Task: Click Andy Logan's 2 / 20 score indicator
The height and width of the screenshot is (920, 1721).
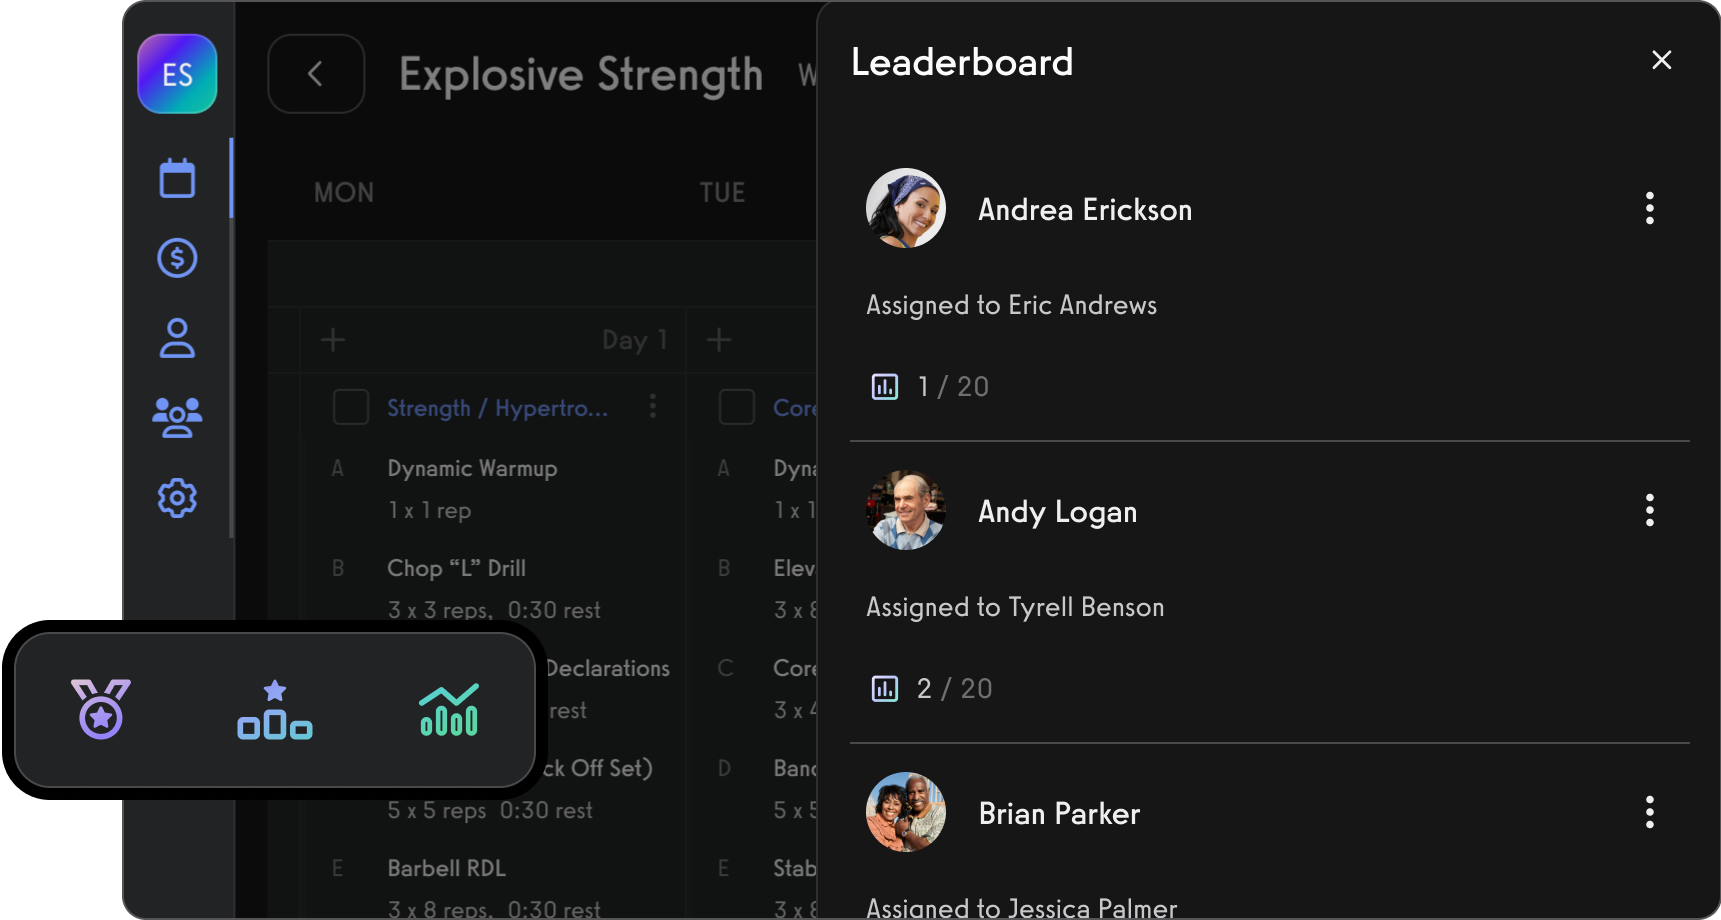Action: (x=931, y=688)
